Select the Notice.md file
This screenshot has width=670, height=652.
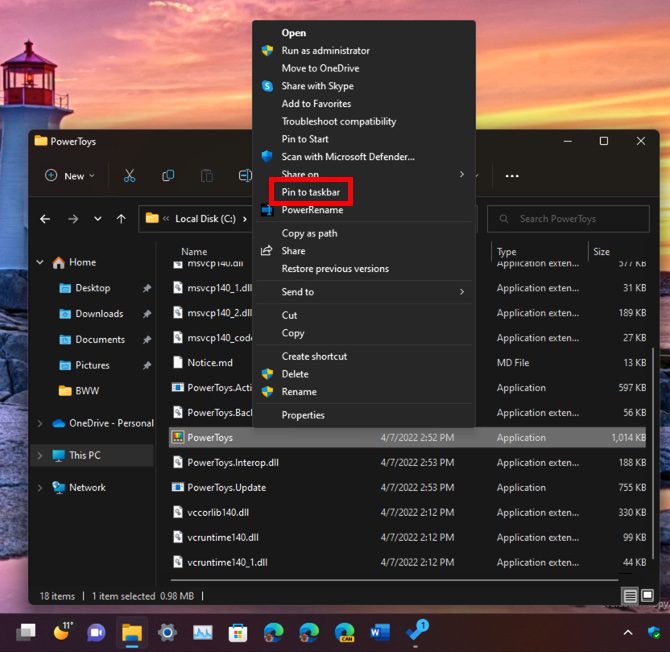click(x=210, y=363)
